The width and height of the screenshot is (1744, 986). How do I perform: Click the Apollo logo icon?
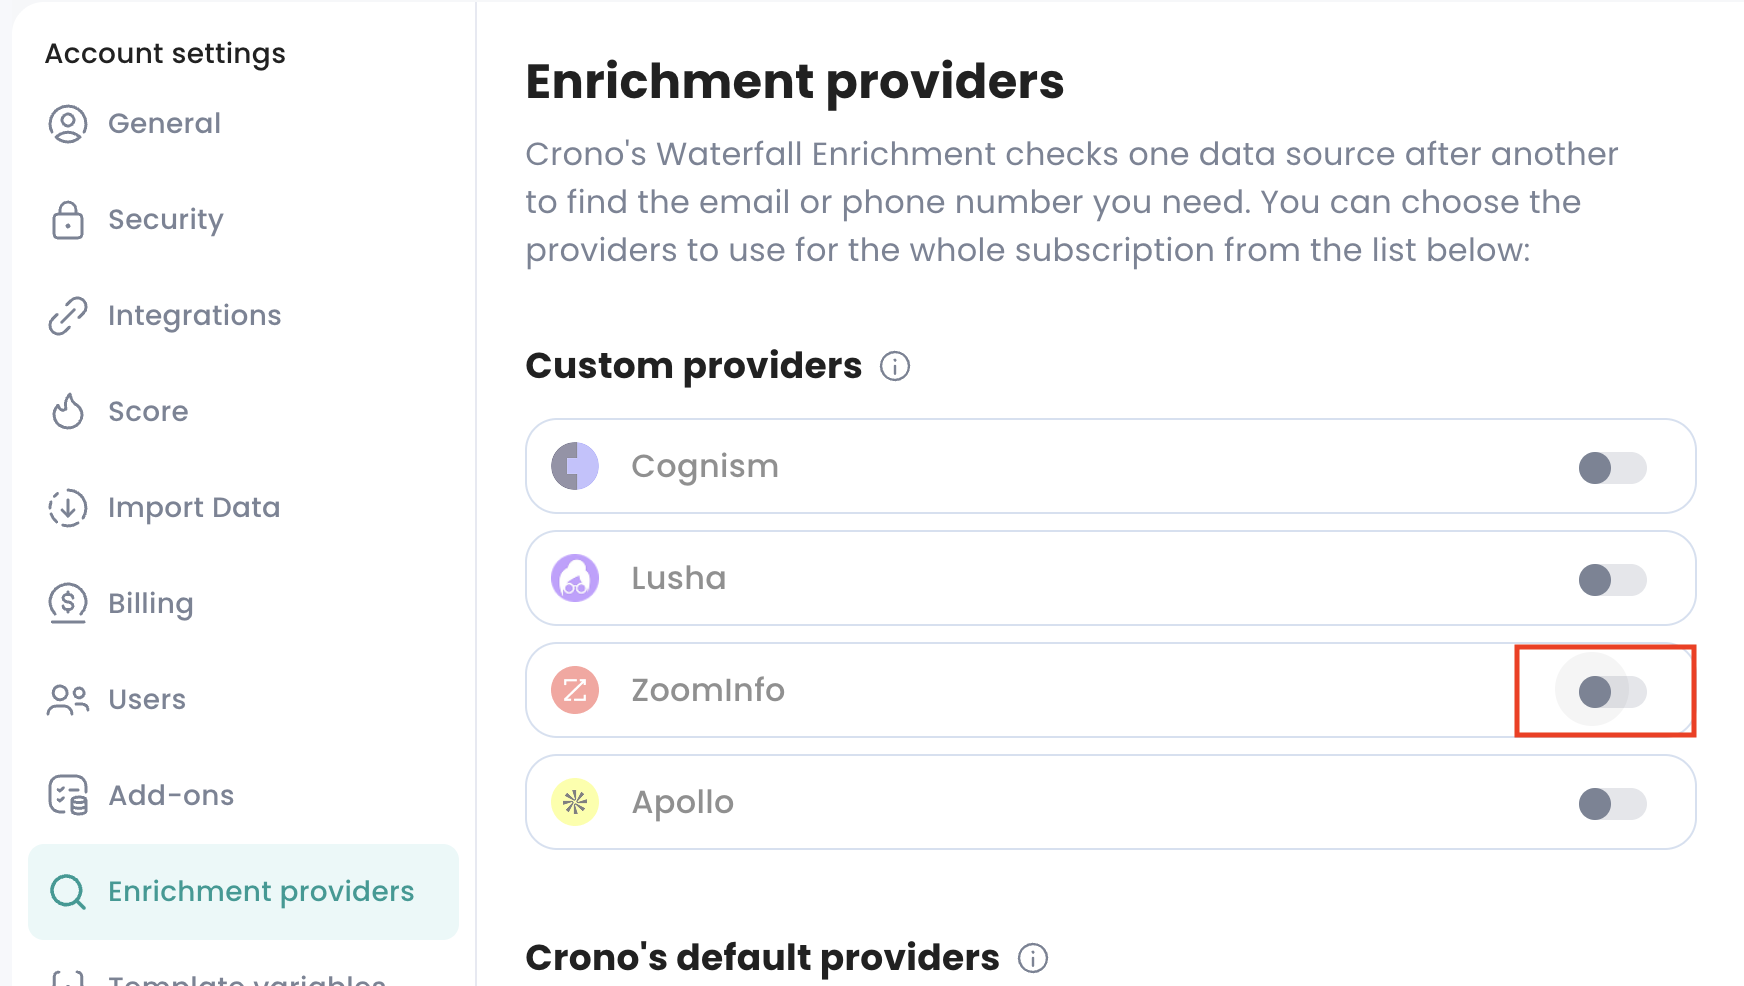coord(575,802)
